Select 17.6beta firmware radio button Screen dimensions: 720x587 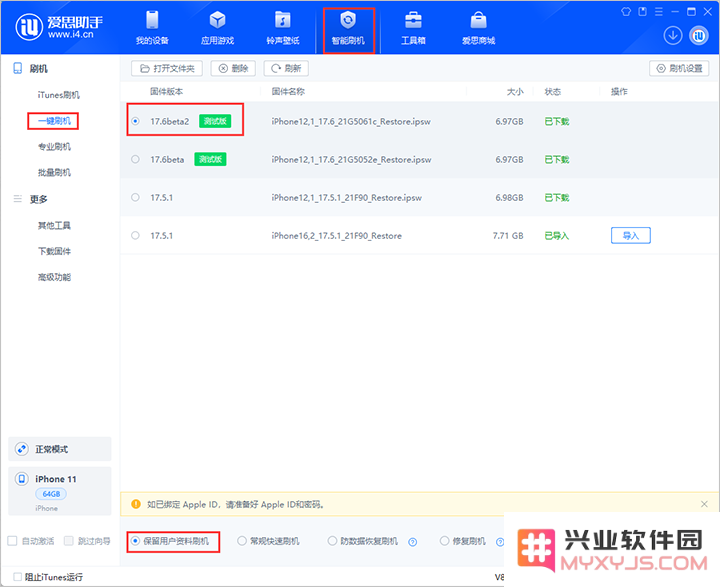click(x=135, y=159)
